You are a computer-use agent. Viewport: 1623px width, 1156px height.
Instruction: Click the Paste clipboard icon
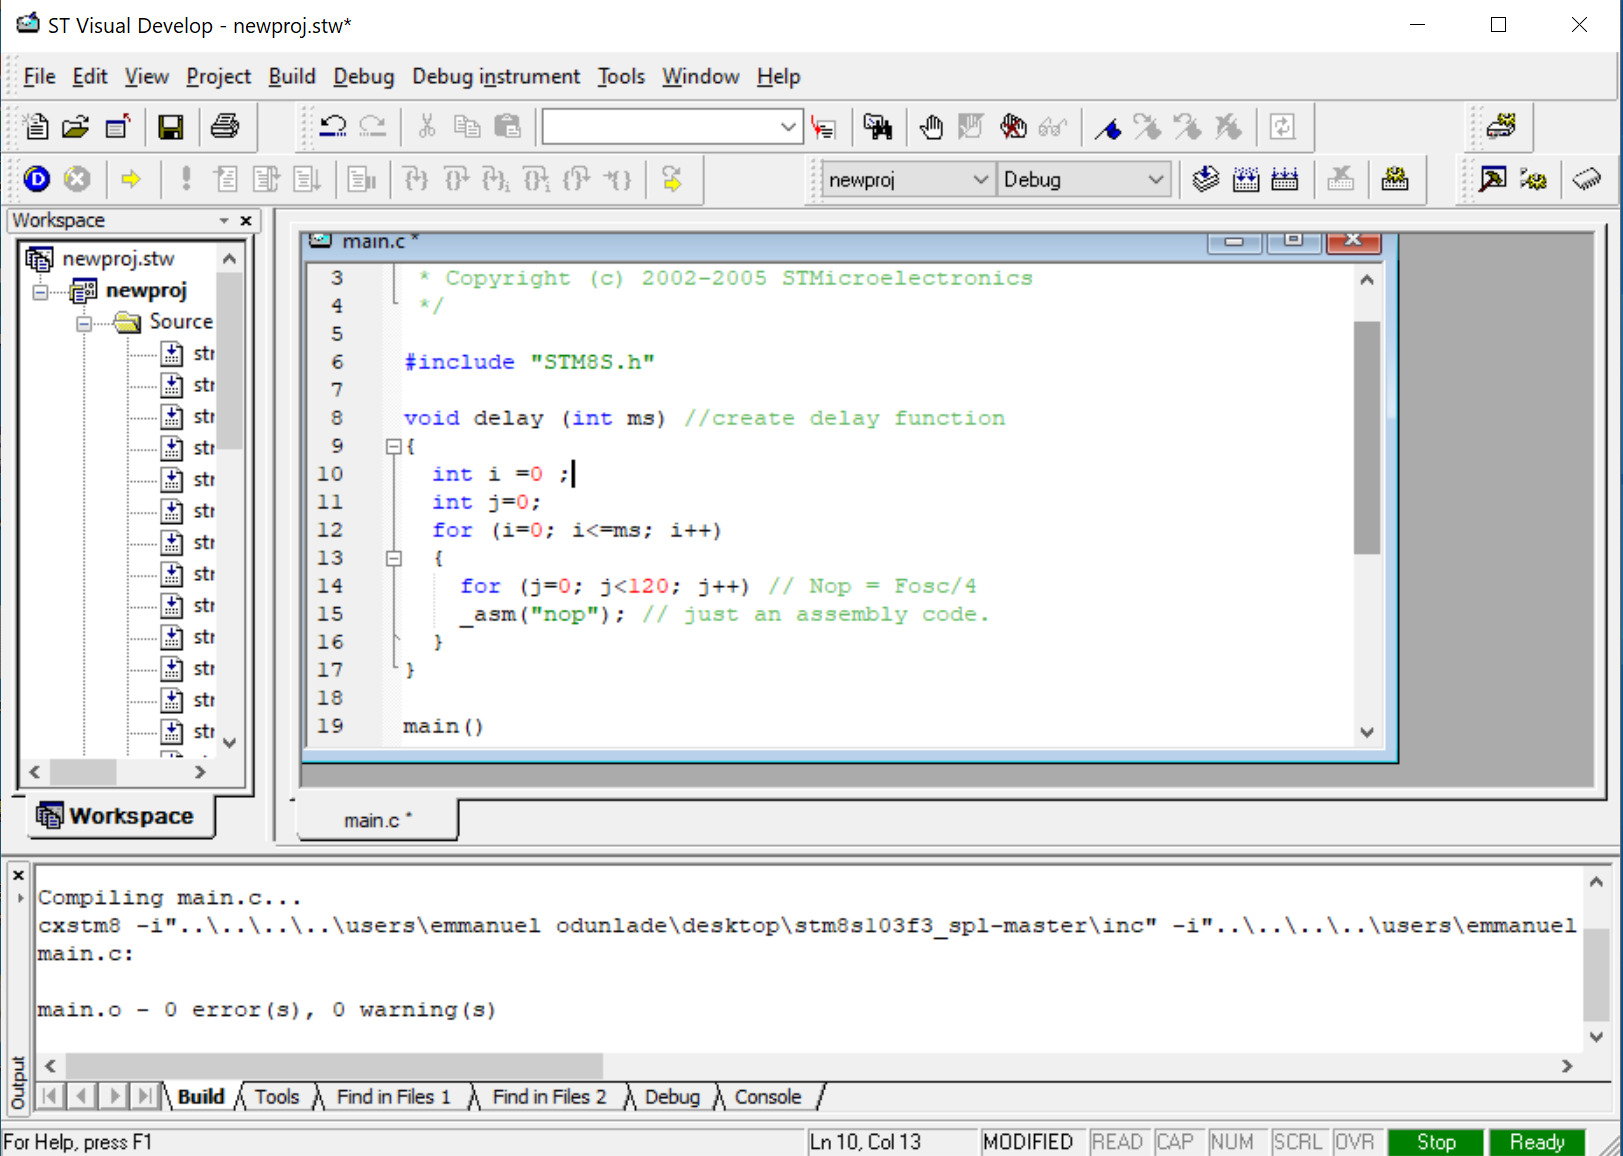tap(508, 127)
